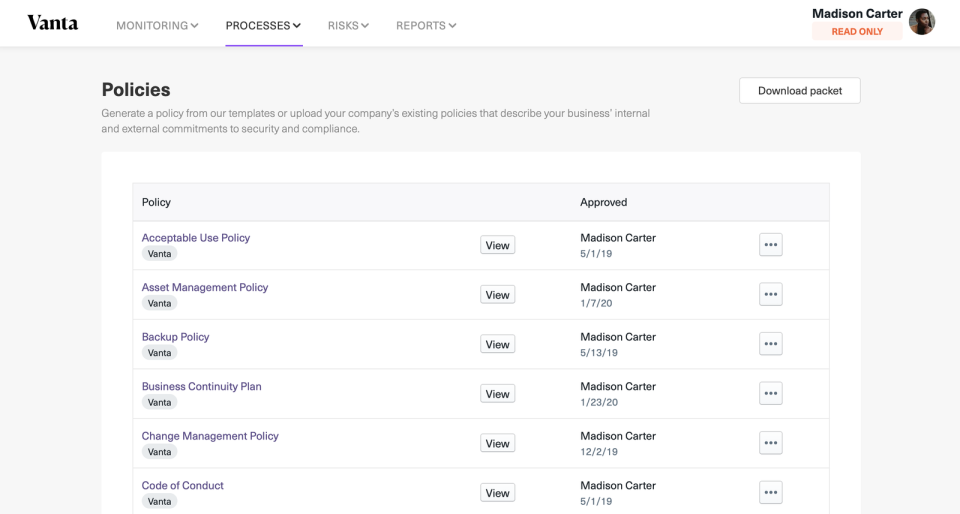Image resolution: width=960 pixels, height=514 pixels.
Task: Click the Vanta logo
Action: tap(53, 23)
